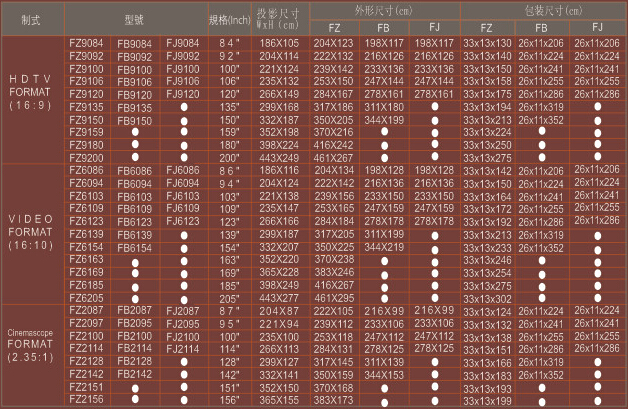
Task: Click outer dimension 204X123
Action: [x=333, y=43]
